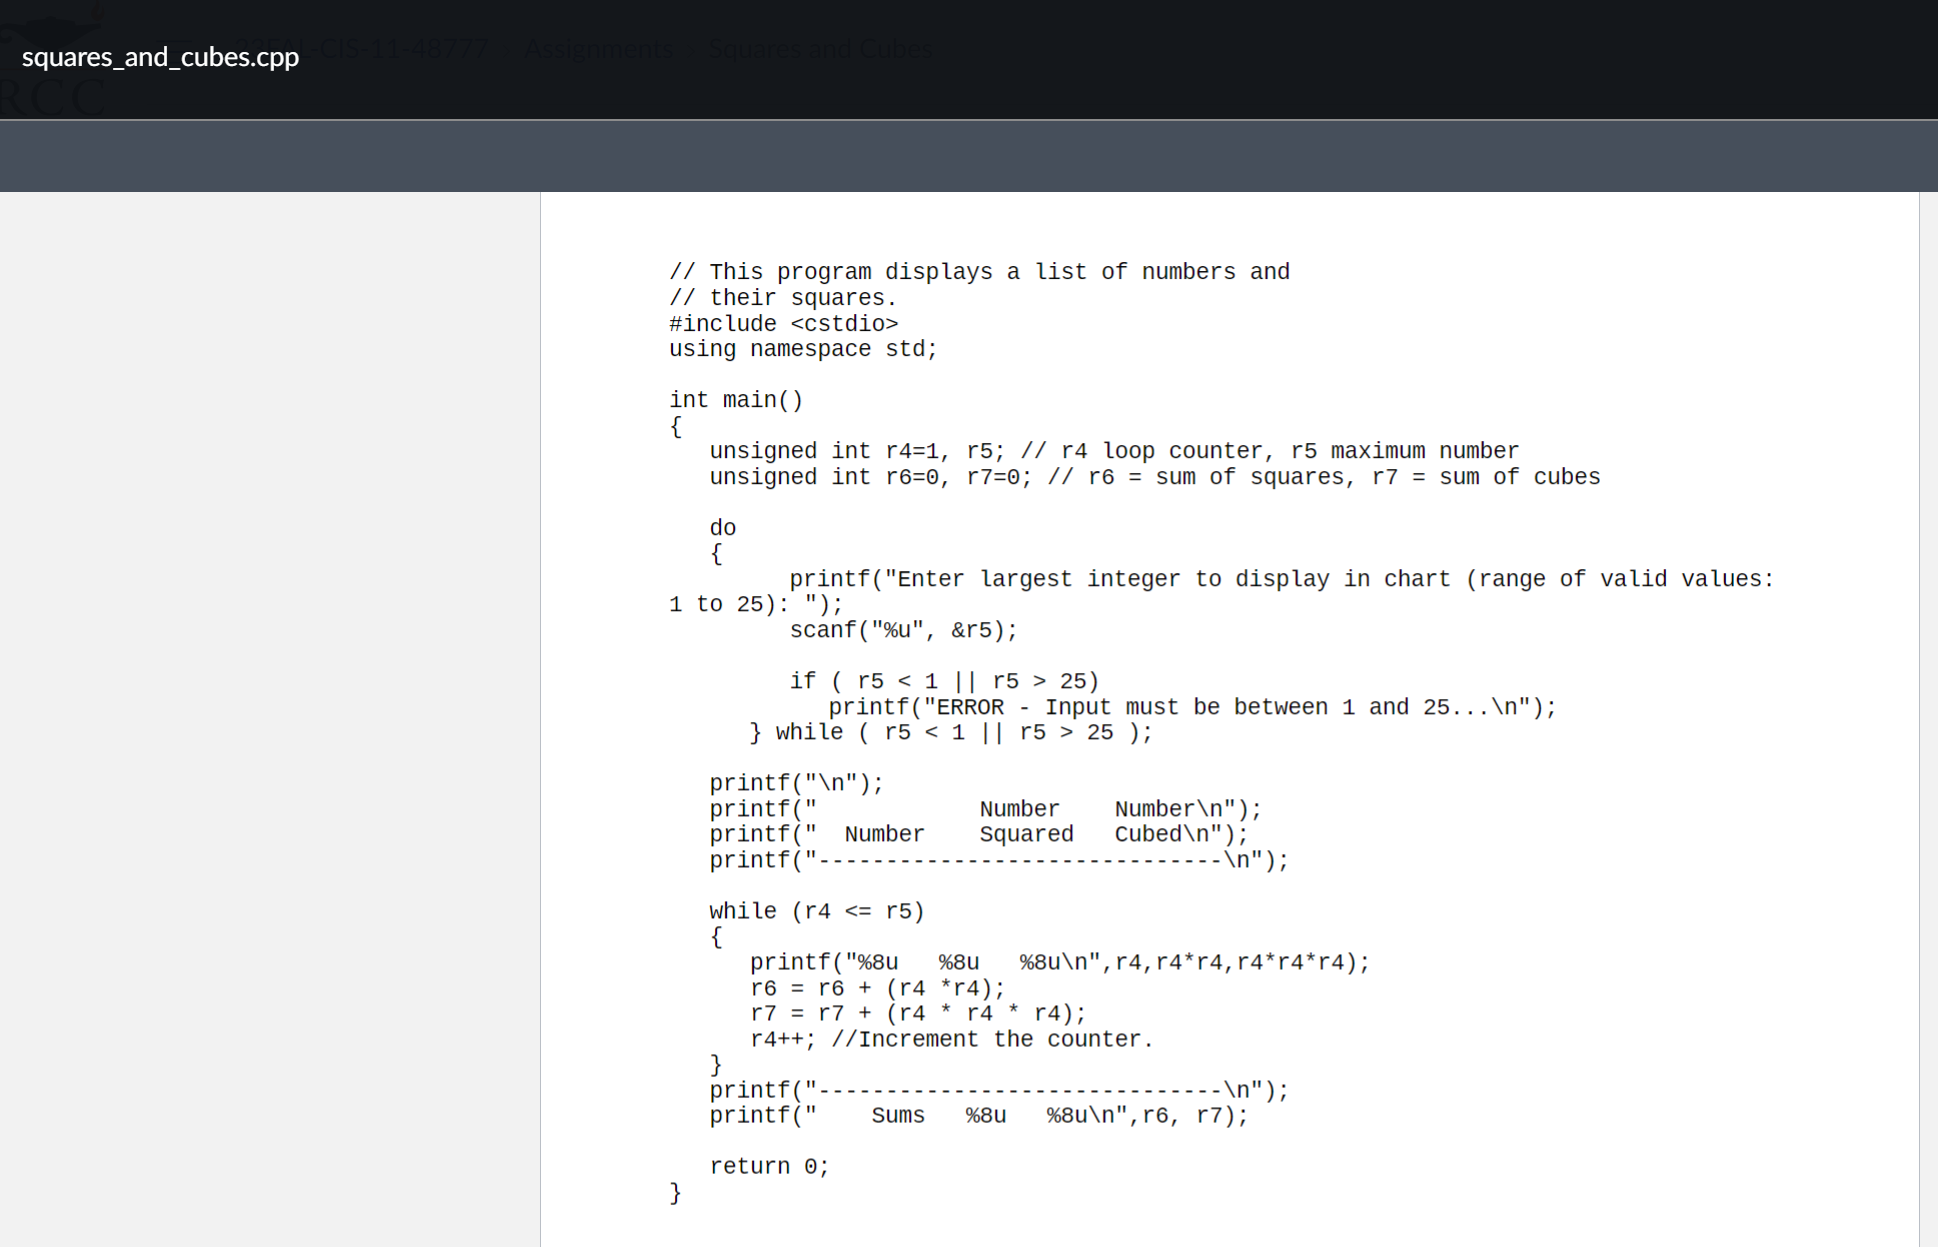Click the scanf("%u", &r5) statement
Screen dimensions: 1938x1247
(902, 630)
